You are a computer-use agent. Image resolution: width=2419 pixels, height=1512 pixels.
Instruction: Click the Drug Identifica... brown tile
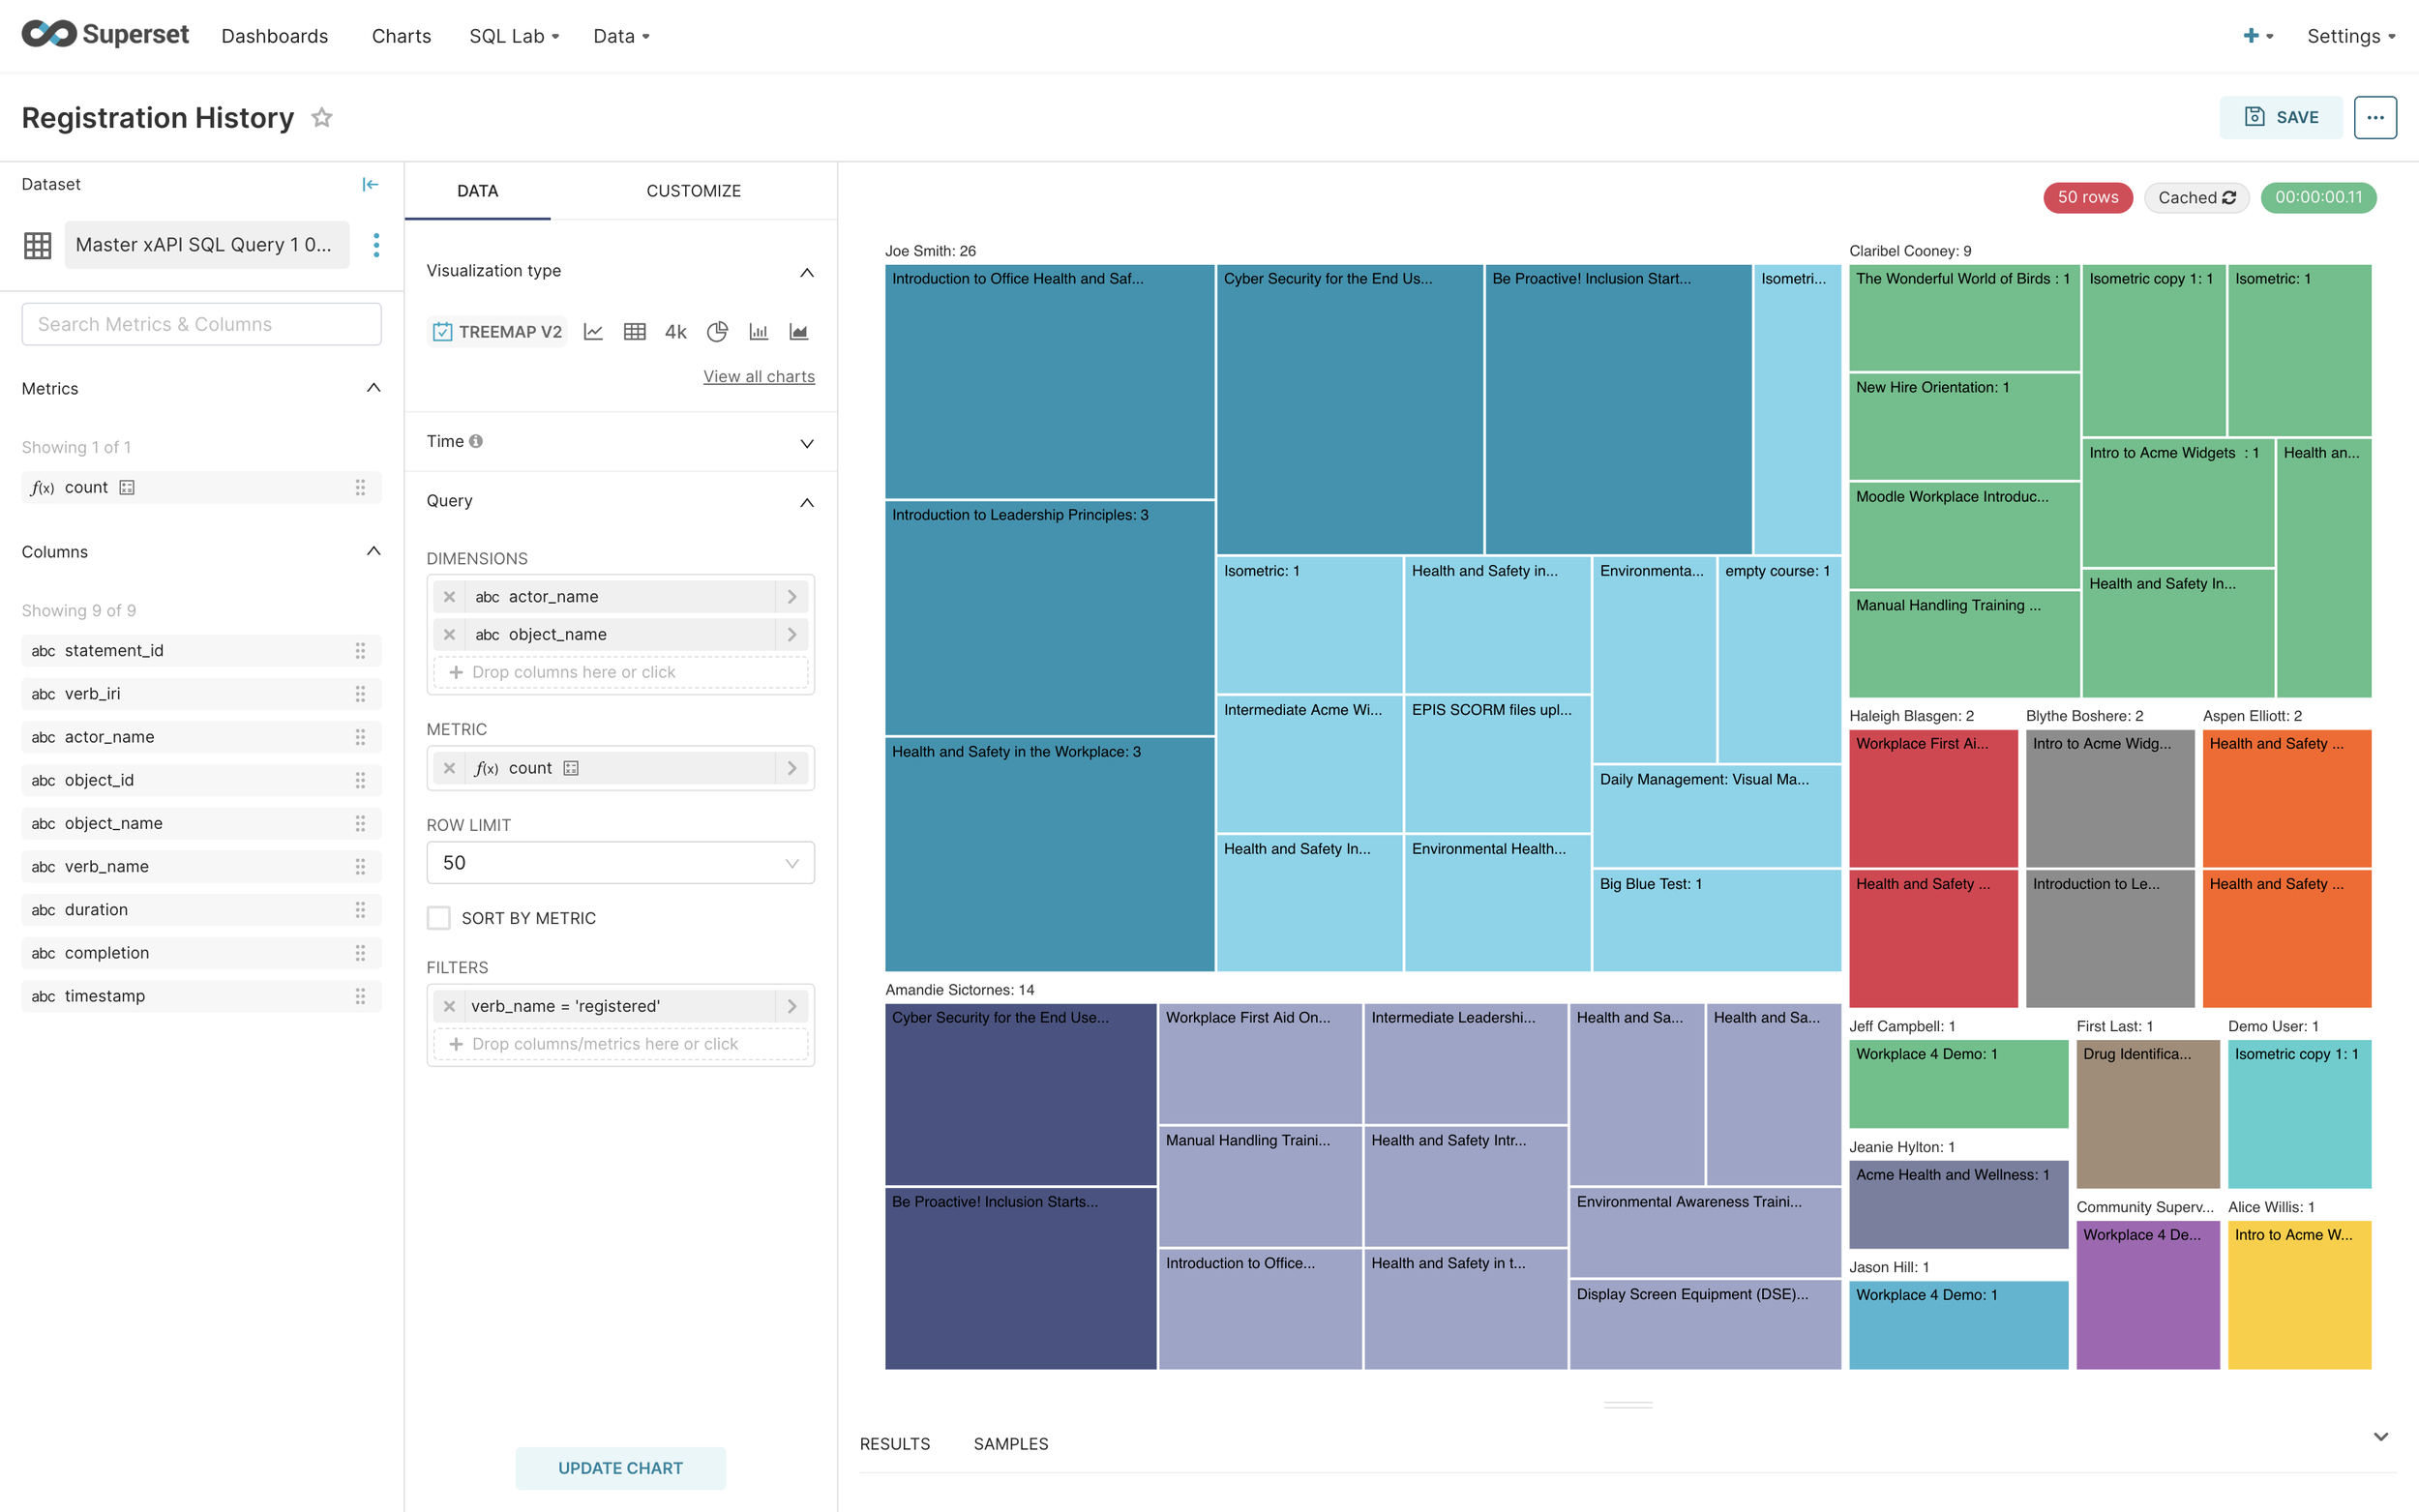click(x=2147, y=1114)
